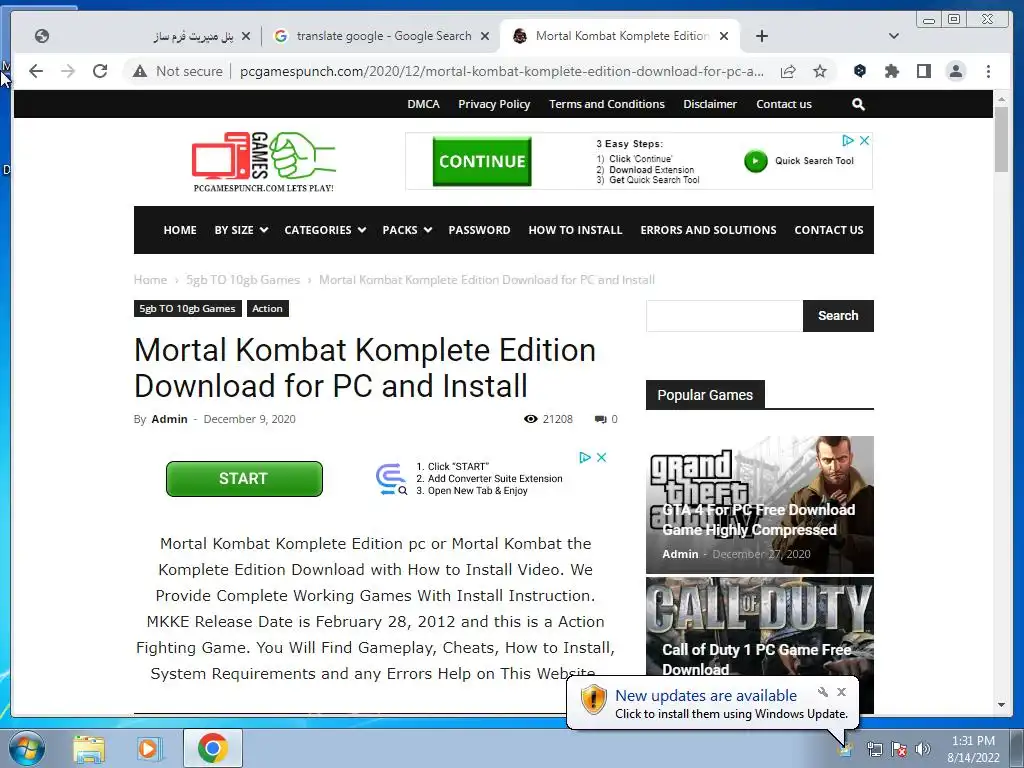This screenshot has width=1024, height=768.
Task: Click the Quick Search Tool play icon
Action: [x=756, y=161]
